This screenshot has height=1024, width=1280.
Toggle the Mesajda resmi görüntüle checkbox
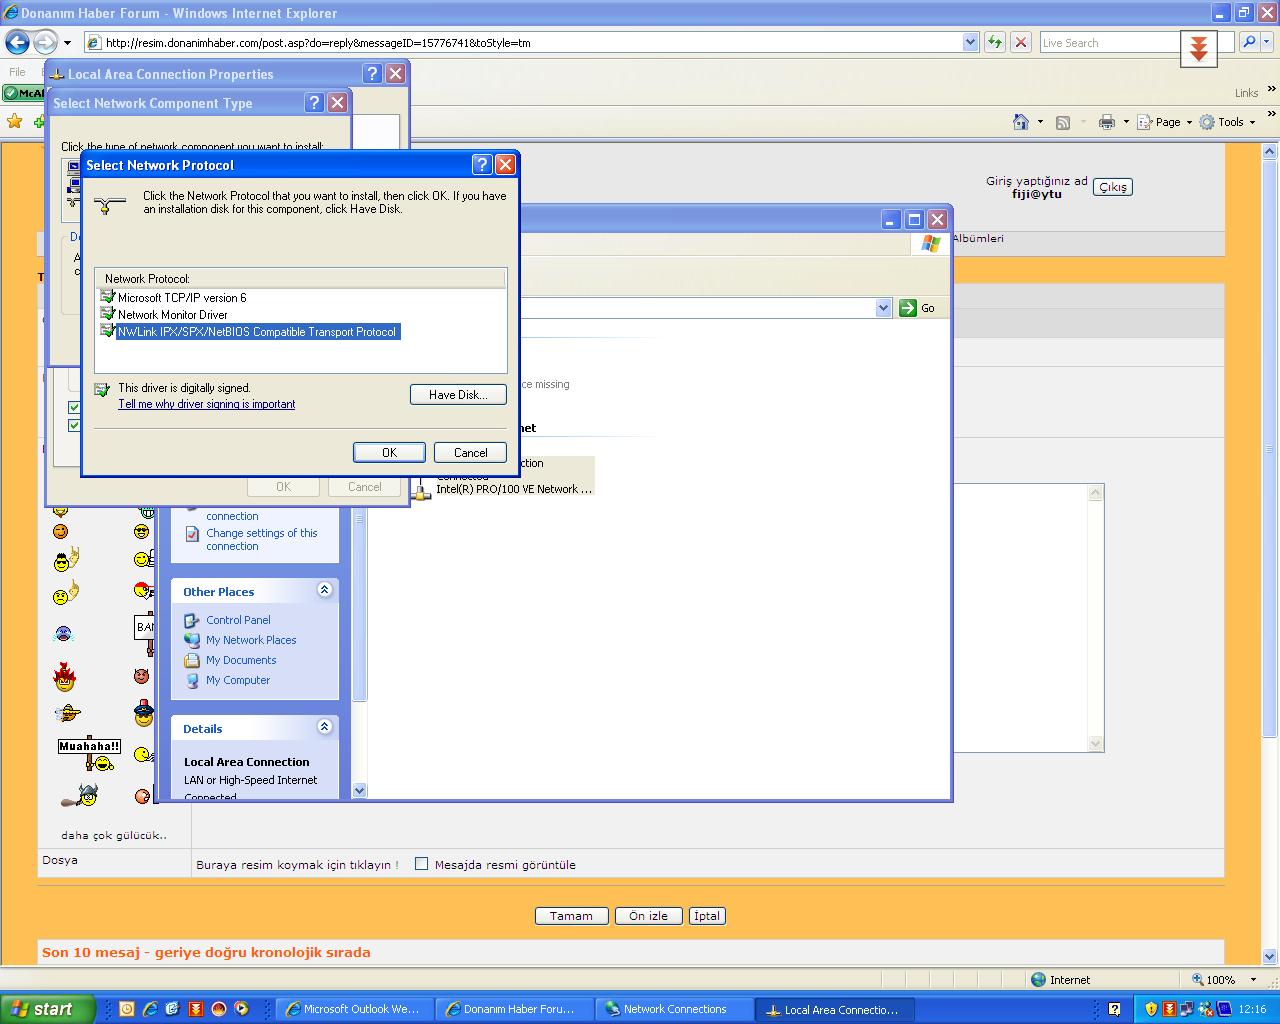pyautogui.click(x=421, y=864)
